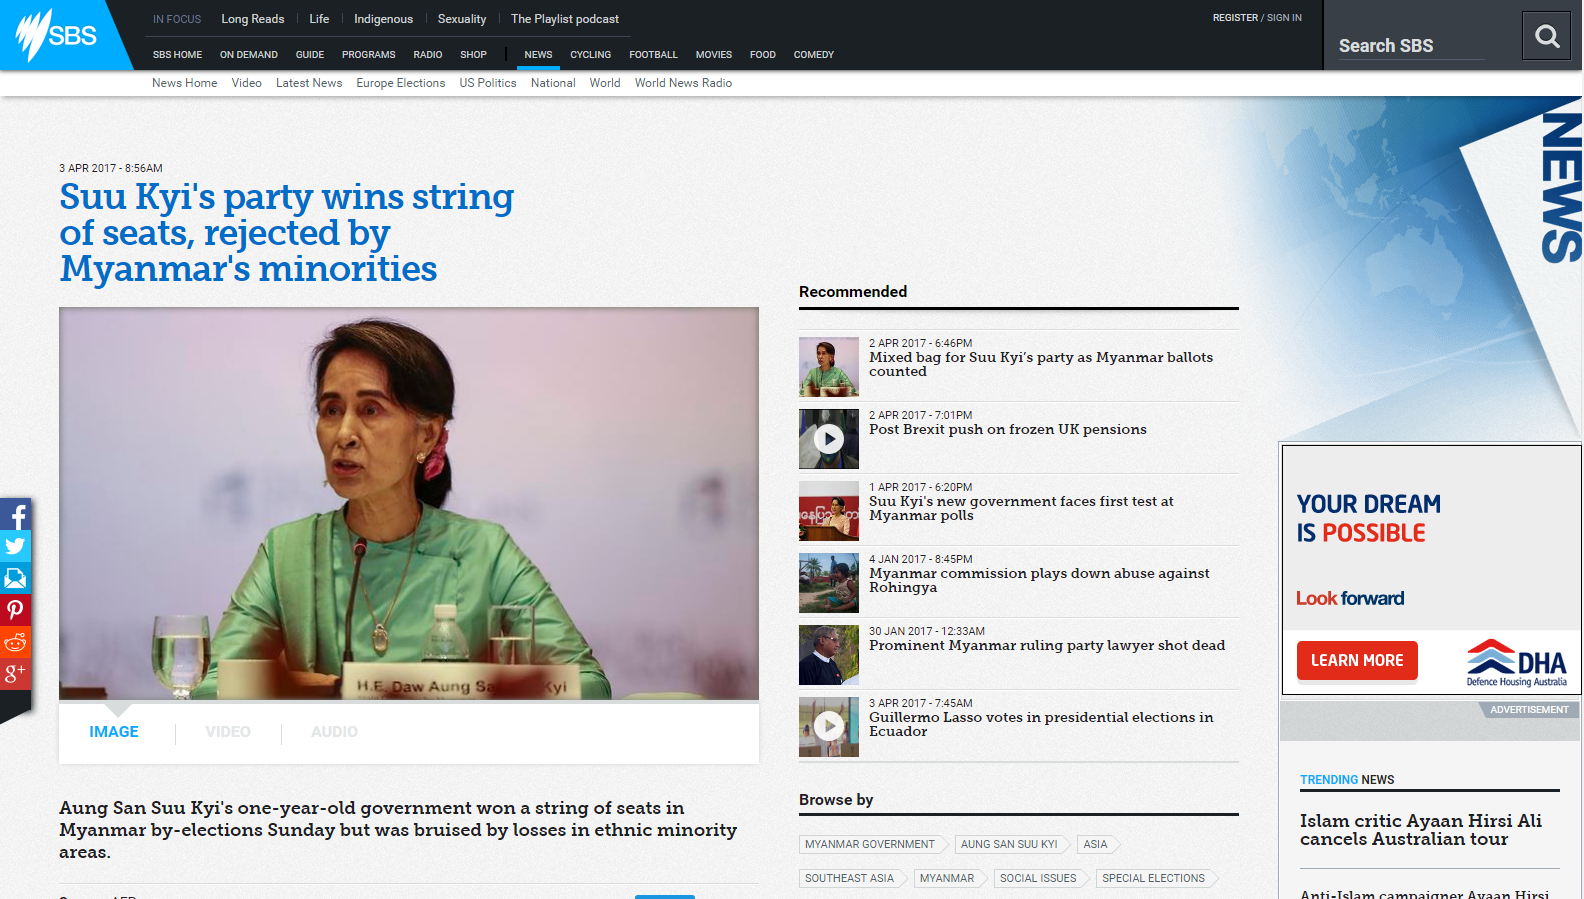Screen dimensions: 1584x899
Task: Share article on Reddit
Action: [15, 642]
